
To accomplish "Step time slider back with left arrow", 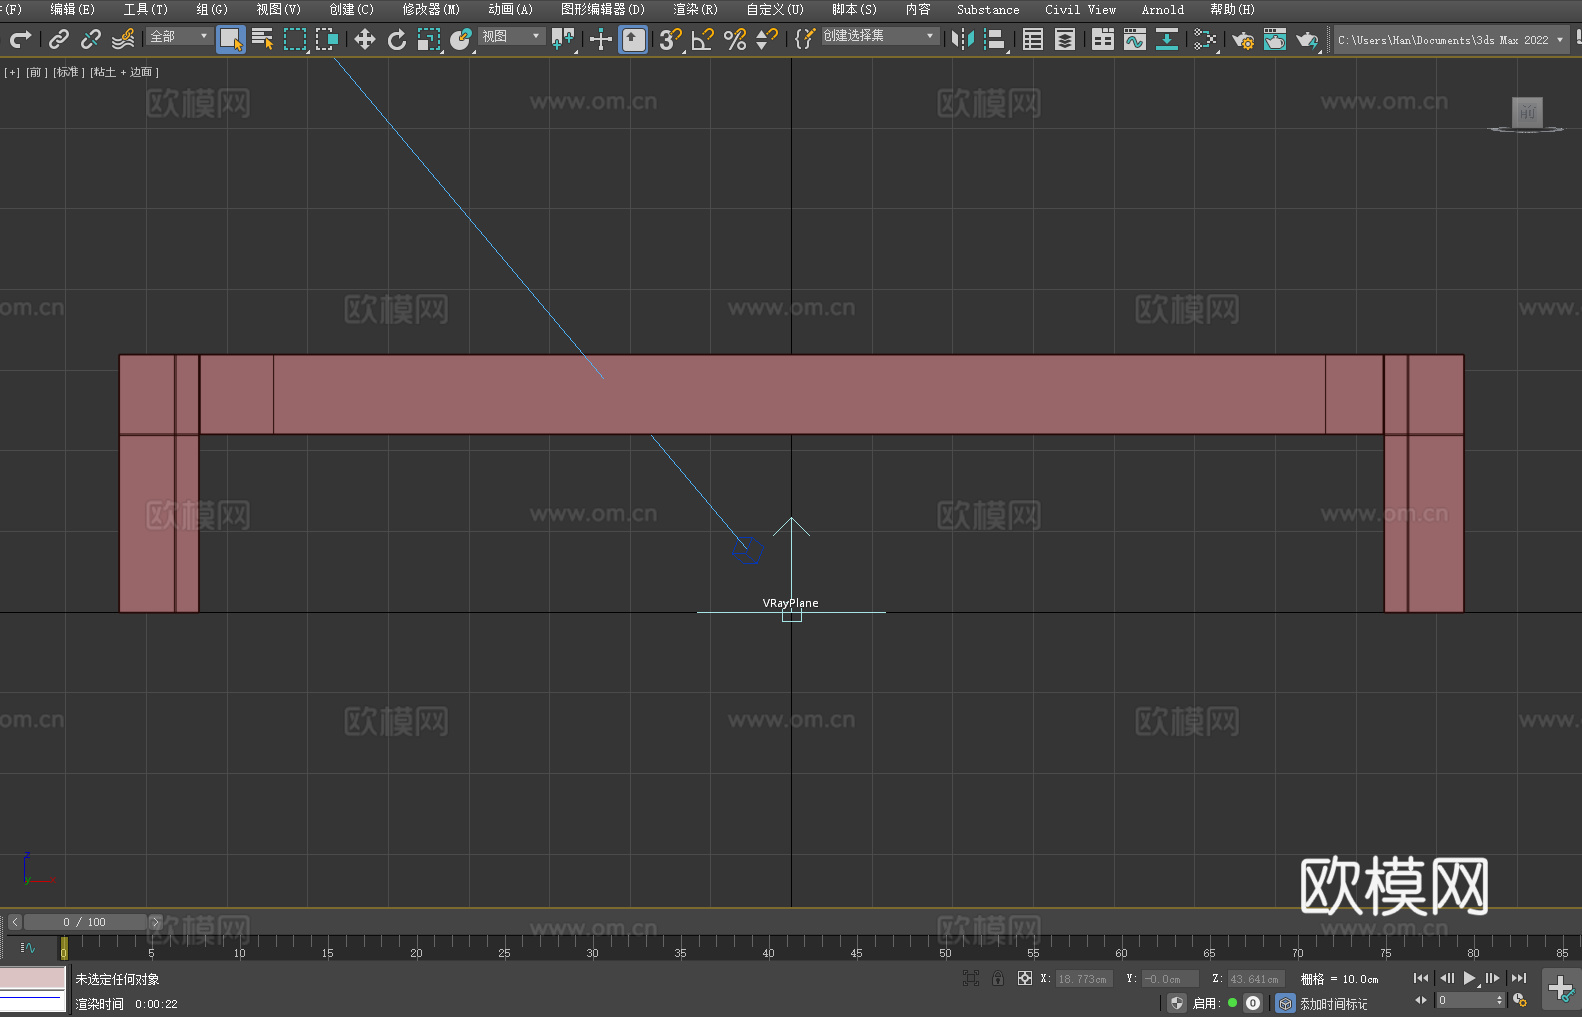I will (15, 922).
